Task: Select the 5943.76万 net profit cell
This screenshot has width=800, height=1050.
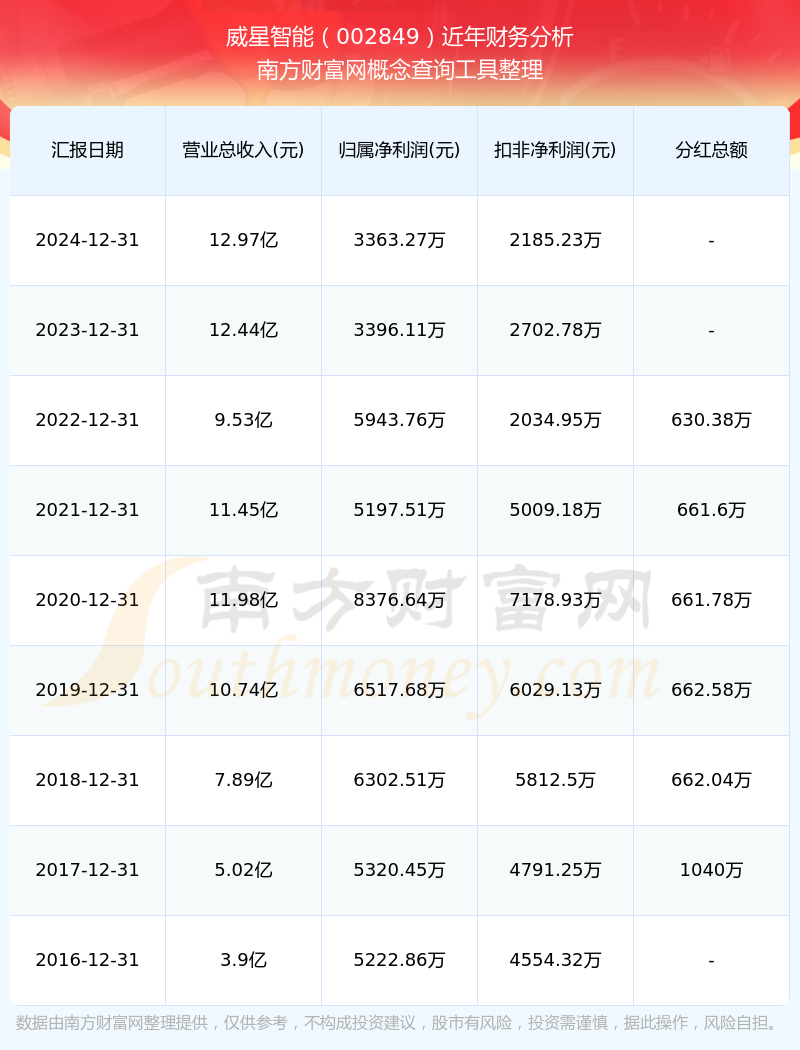Action: coord(400,420)
